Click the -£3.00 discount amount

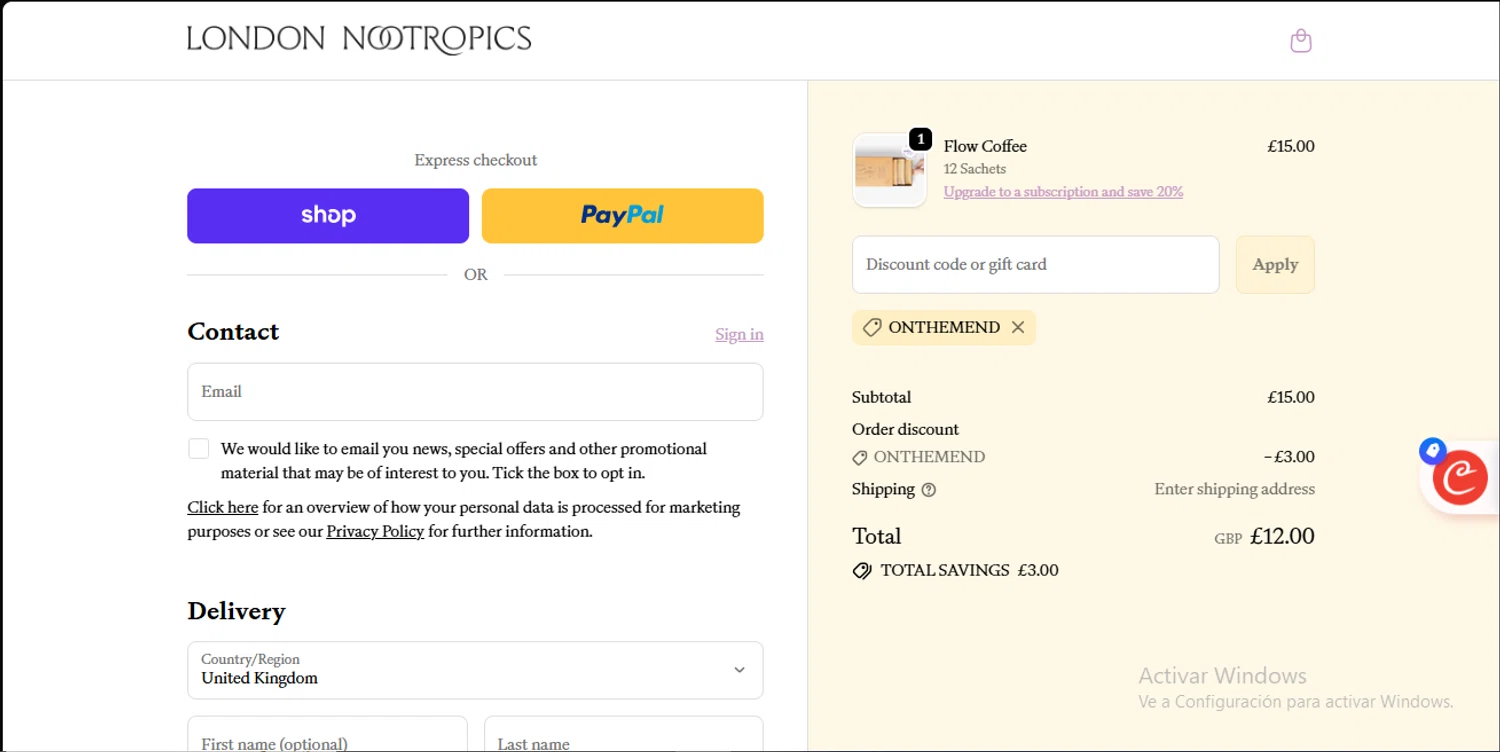(x=1289, y=457)
